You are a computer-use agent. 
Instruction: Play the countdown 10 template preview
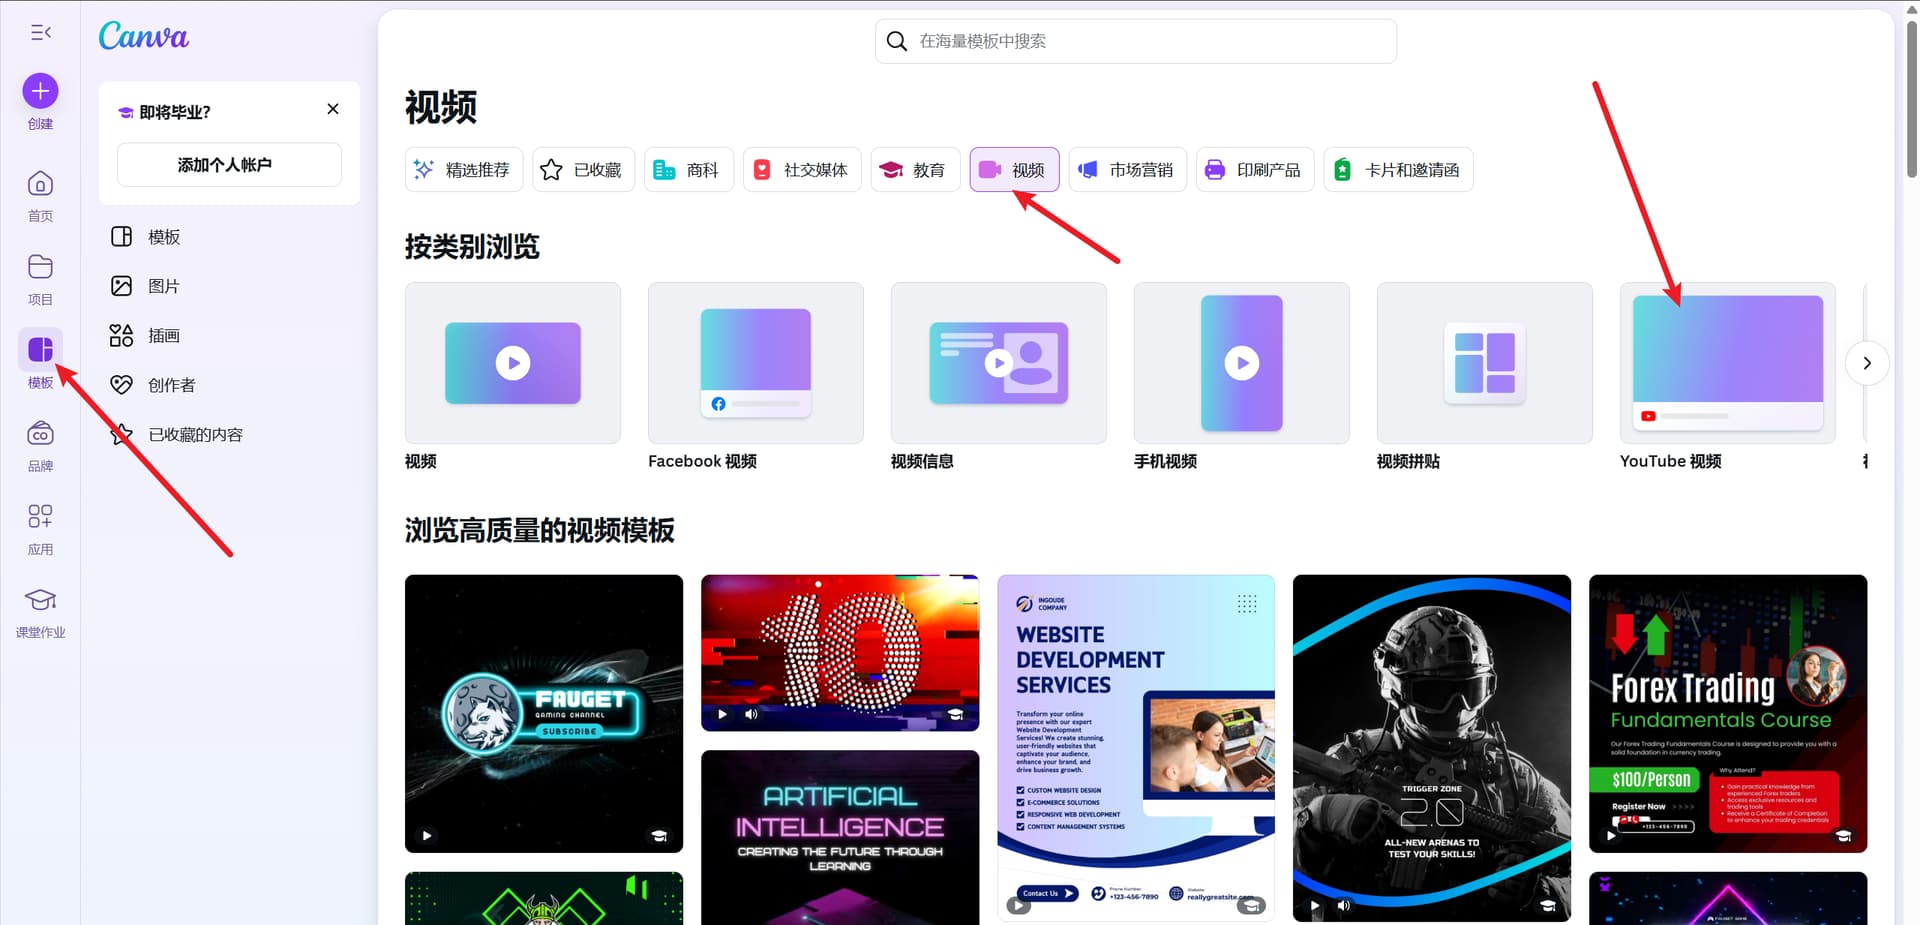click(x=722, y=714)
